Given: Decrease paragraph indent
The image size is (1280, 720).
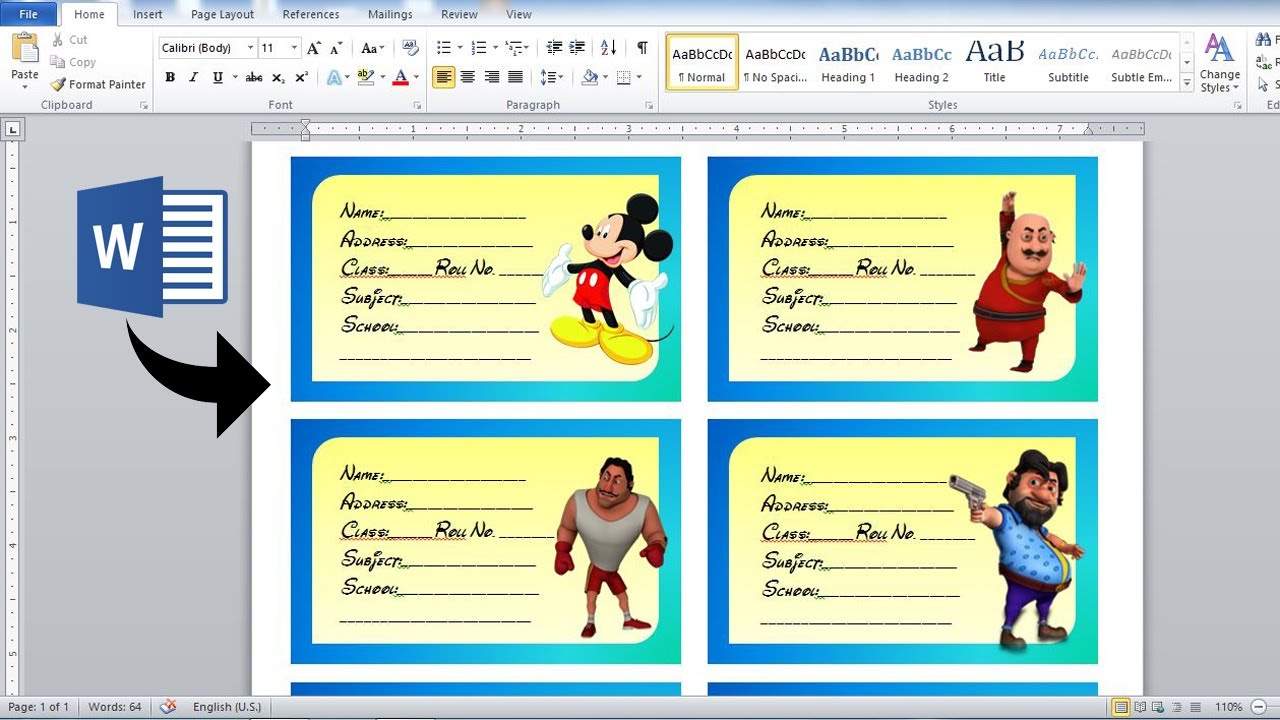Looking at the screenshot, I should tap(555, 48).
